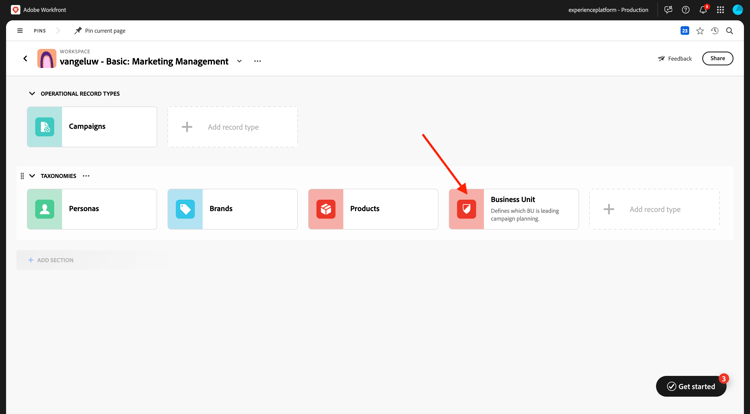Click experienceplatform - Production label
The image size is (750, 414).
tap(608, 10)
